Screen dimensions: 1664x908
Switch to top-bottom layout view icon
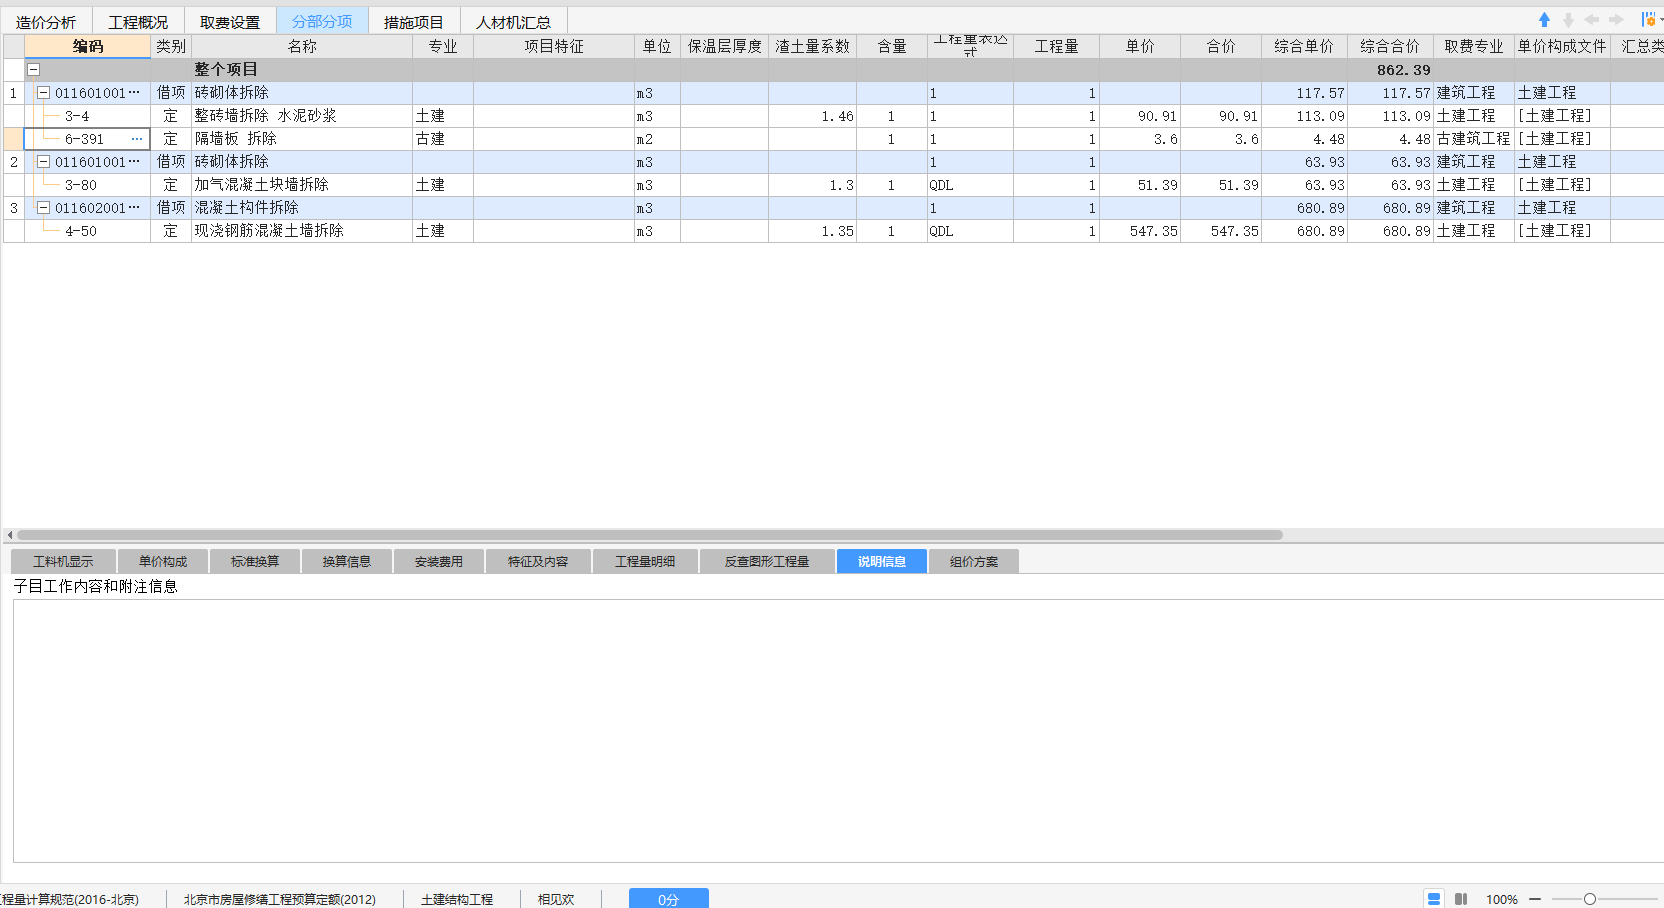click(1434, 899)
